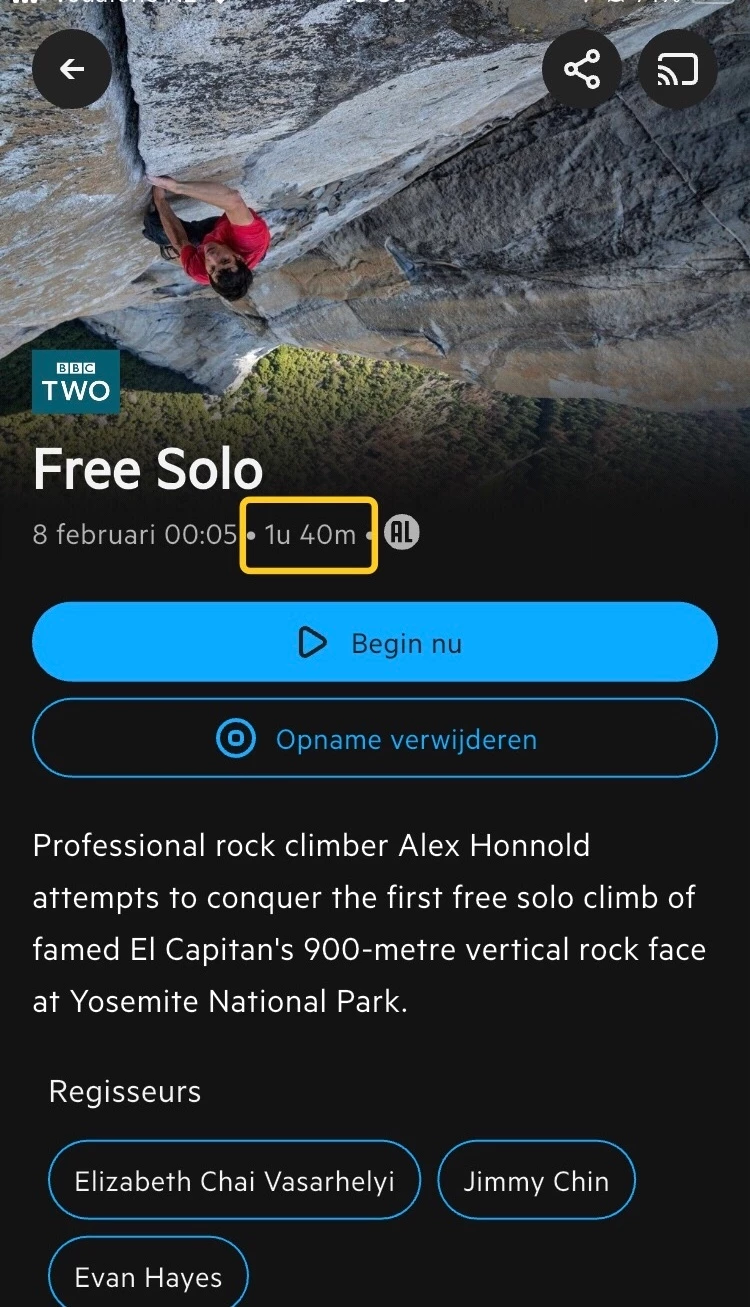This screenshot has height=1307, width=750.
Task: Tap the Free Solo title
Action: click(x=148, y=469)
